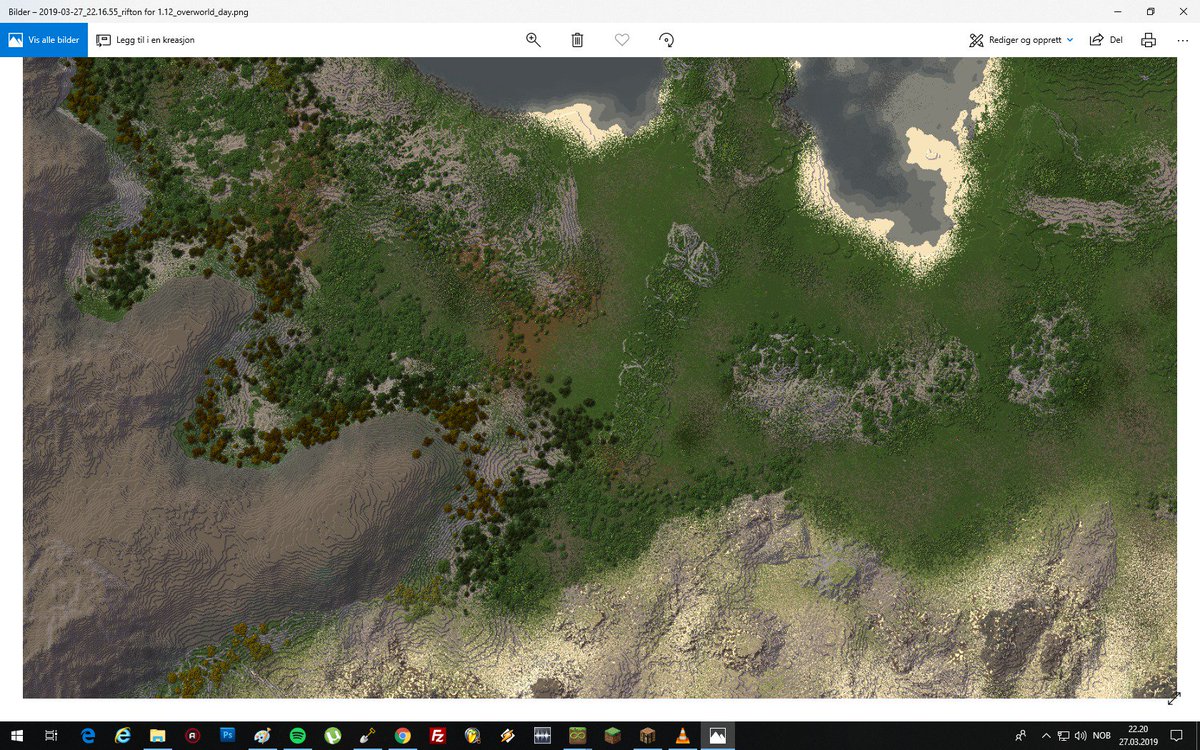This screenshot has height=750, width=1200.
Task: Click on the map image
Action: [600, 378]
